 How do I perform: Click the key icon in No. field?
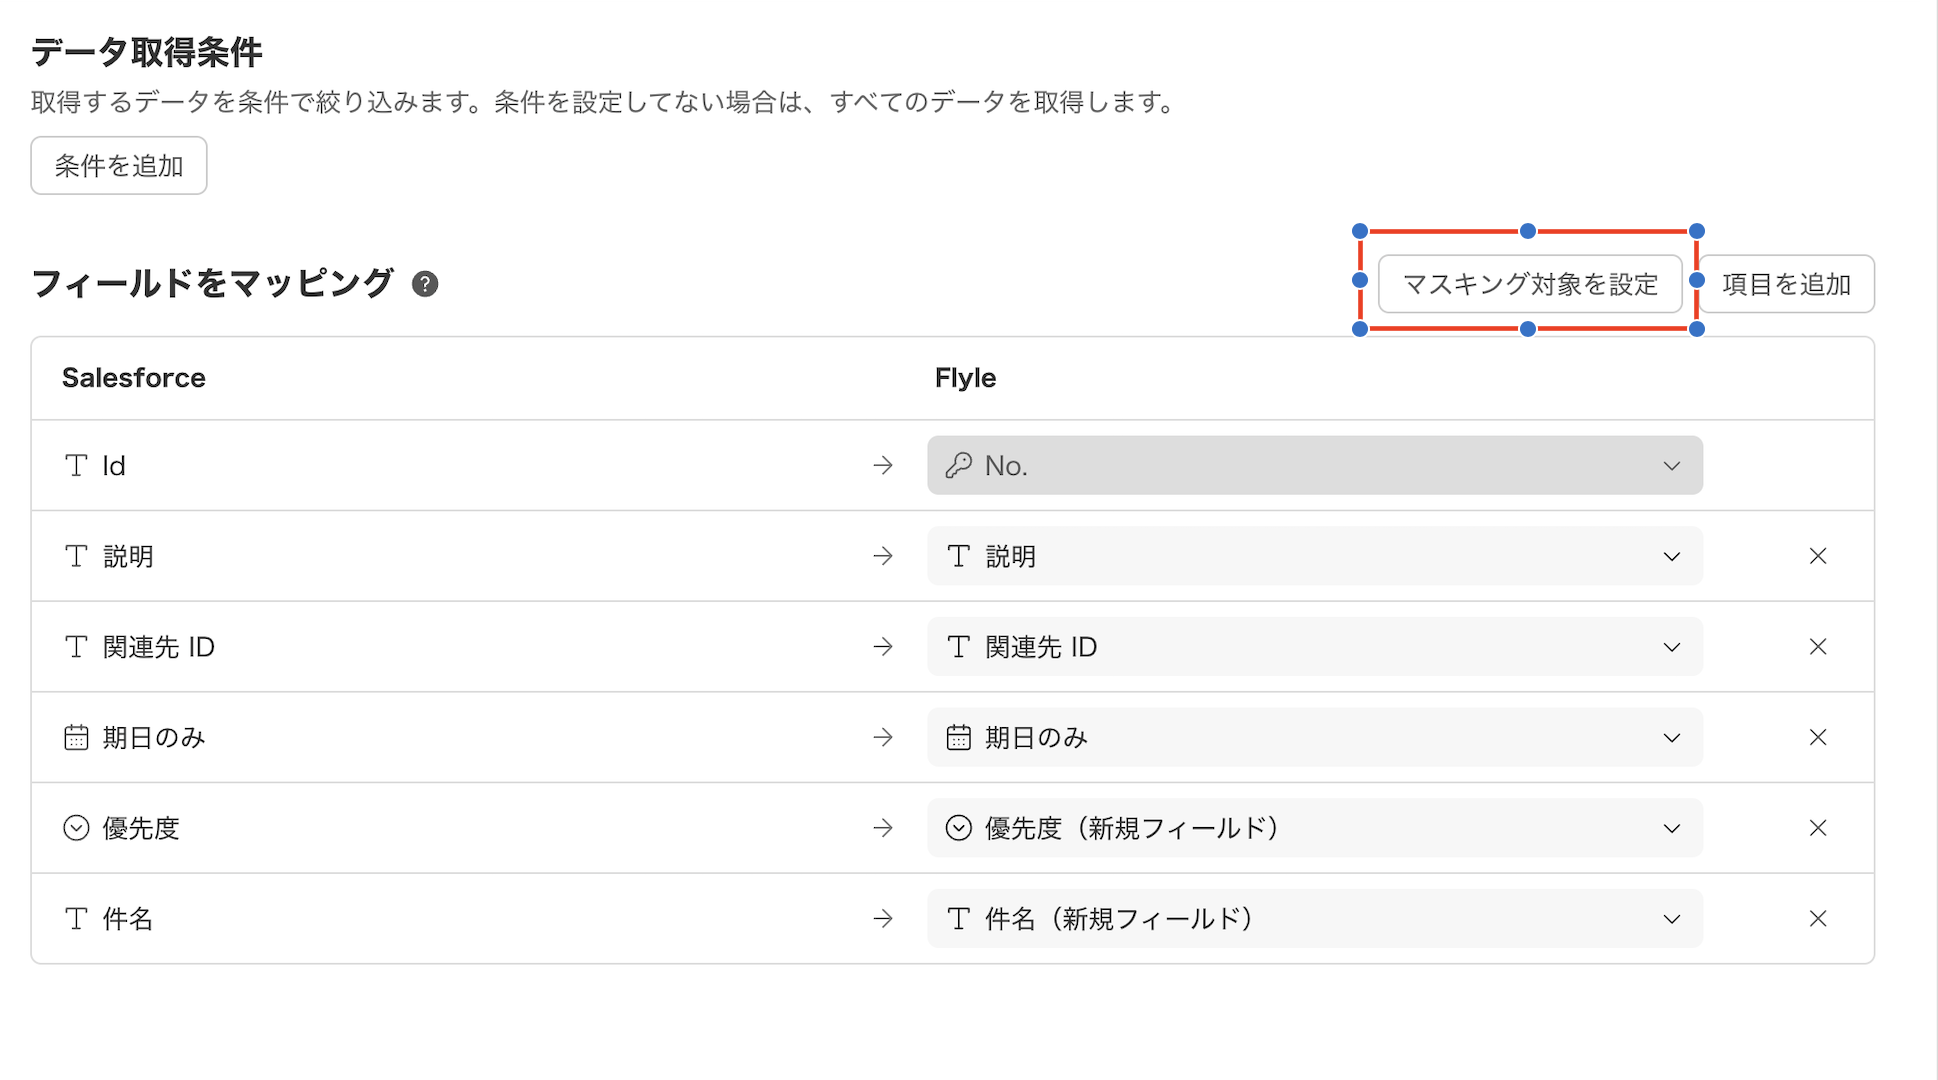958,466
